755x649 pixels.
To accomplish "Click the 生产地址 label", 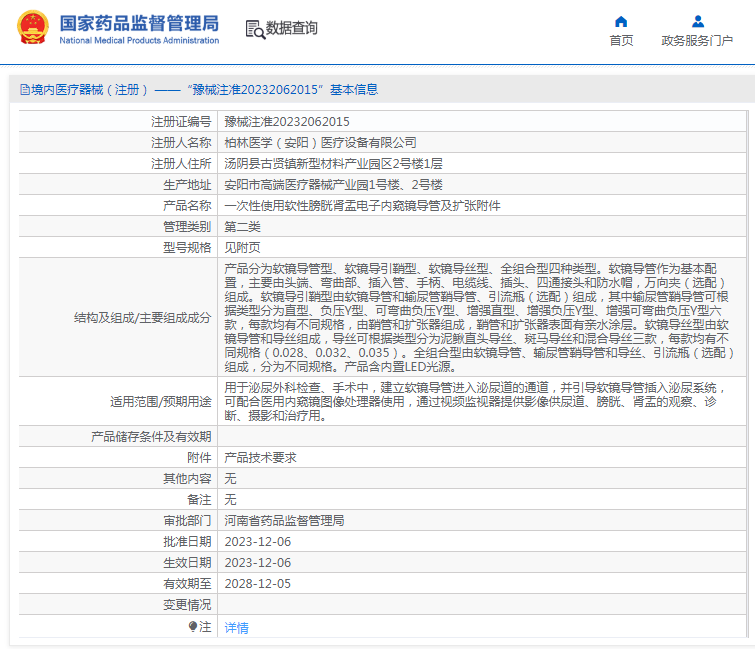I will coord(187,185).
